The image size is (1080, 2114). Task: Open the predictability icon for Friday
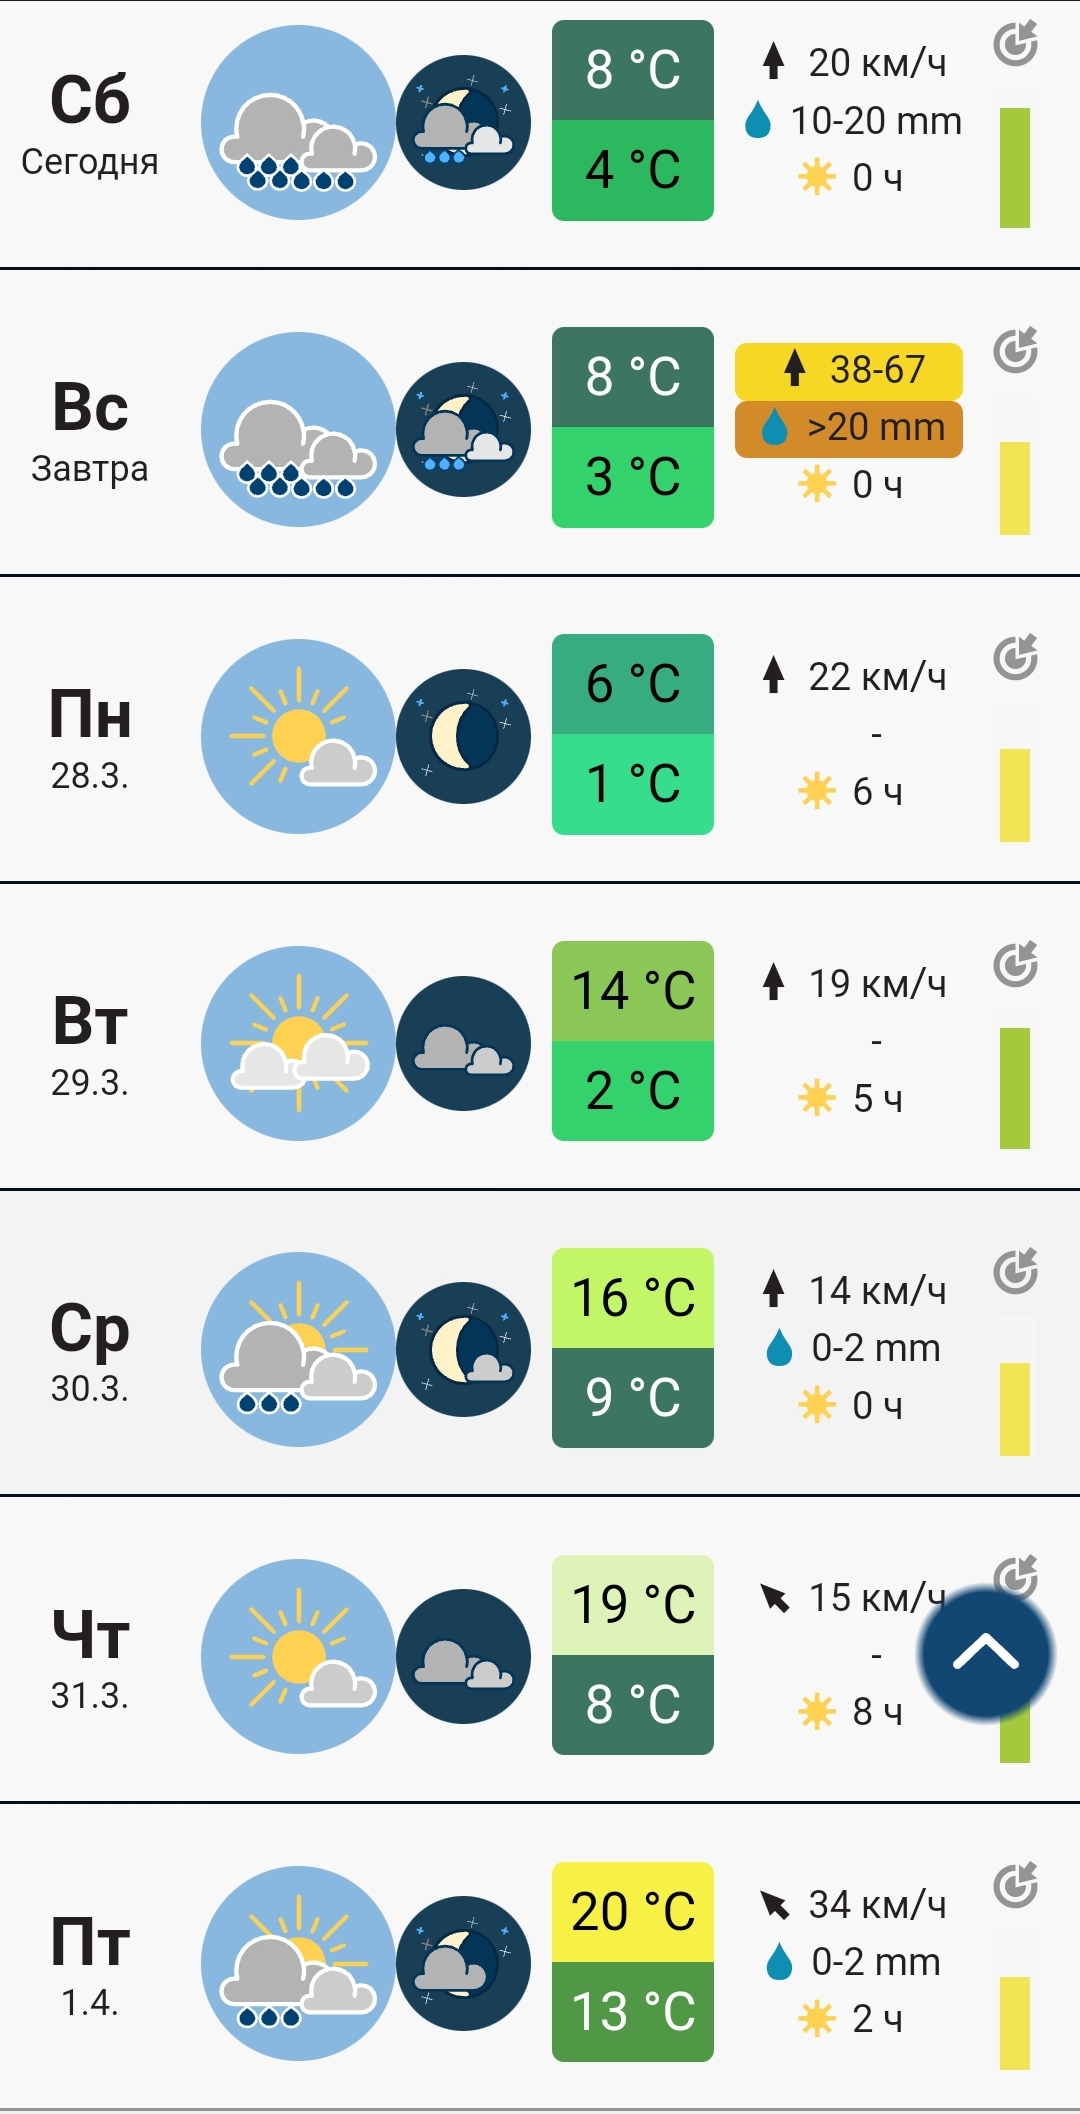[1015, 1886]
